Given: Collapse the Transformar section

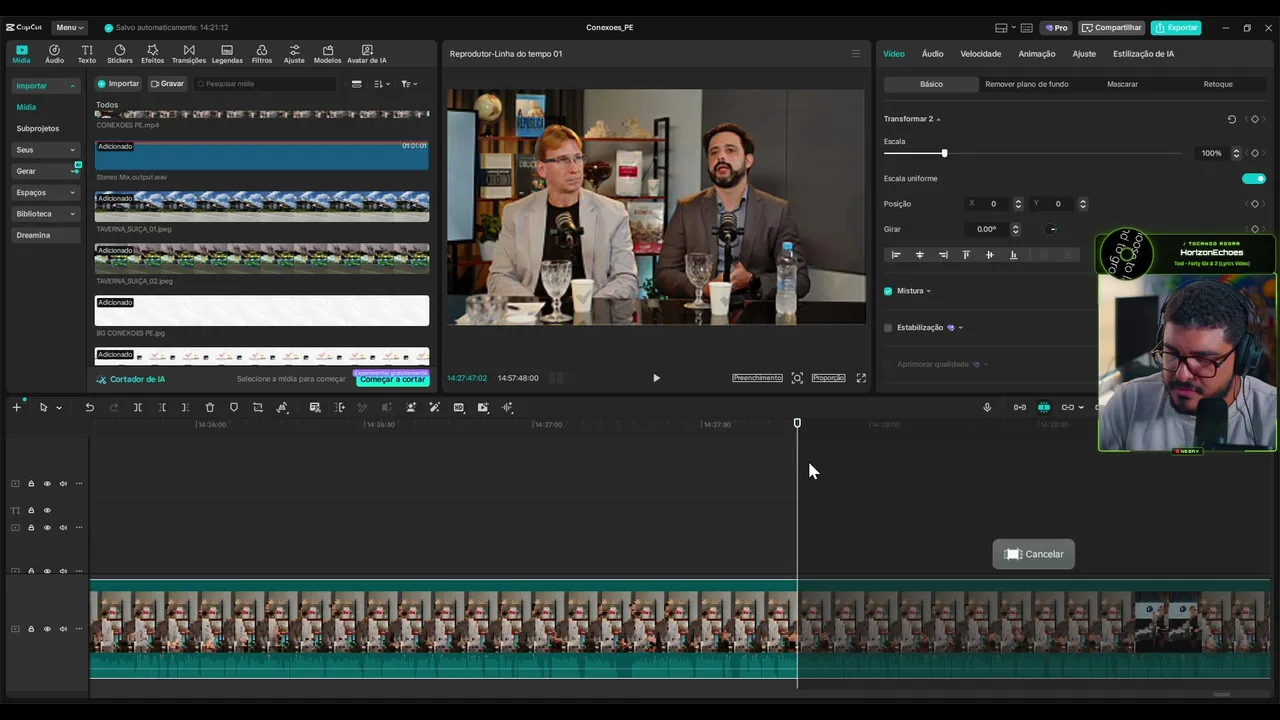Looking at the screenshot, I should pos(938,119).
